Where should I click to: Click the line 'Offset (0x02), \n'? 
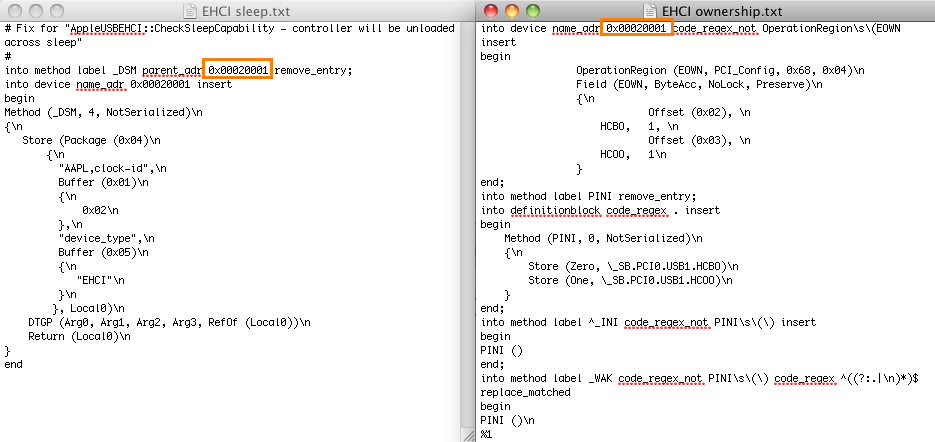click(x=699, y=112)
